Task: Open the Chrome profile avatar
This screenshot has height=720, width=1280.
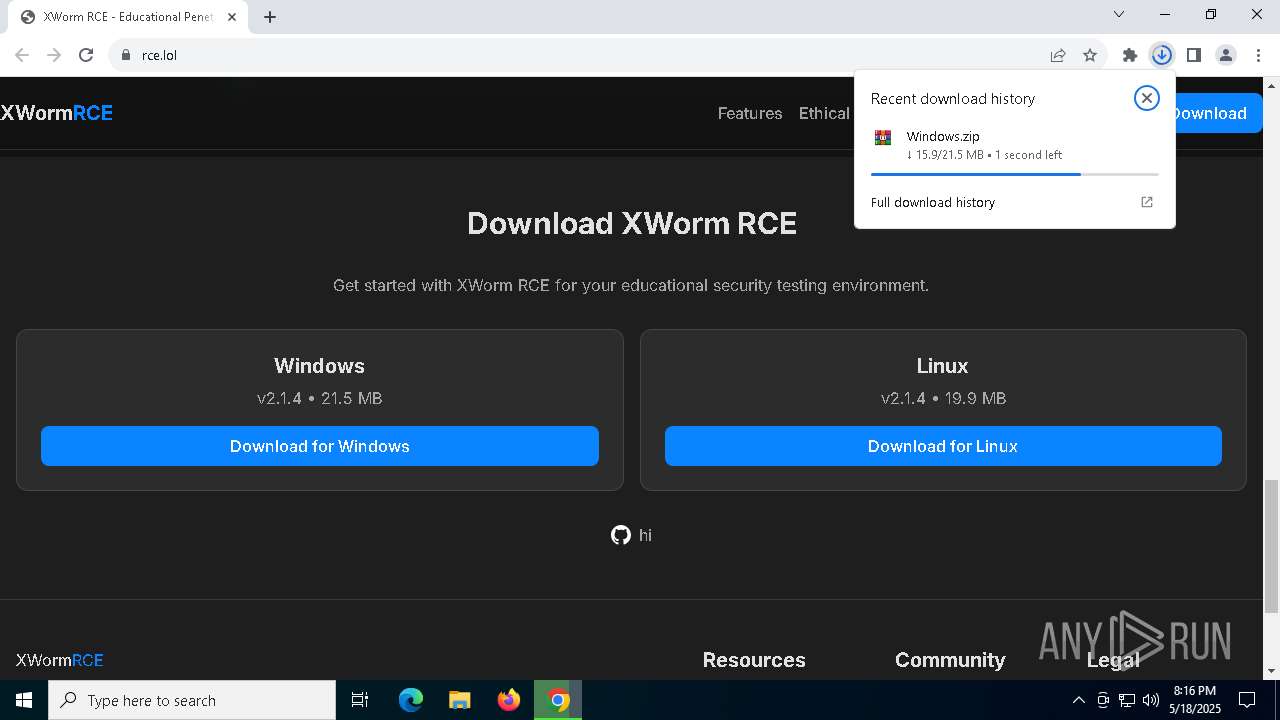Action: (x=1226, y=55)
